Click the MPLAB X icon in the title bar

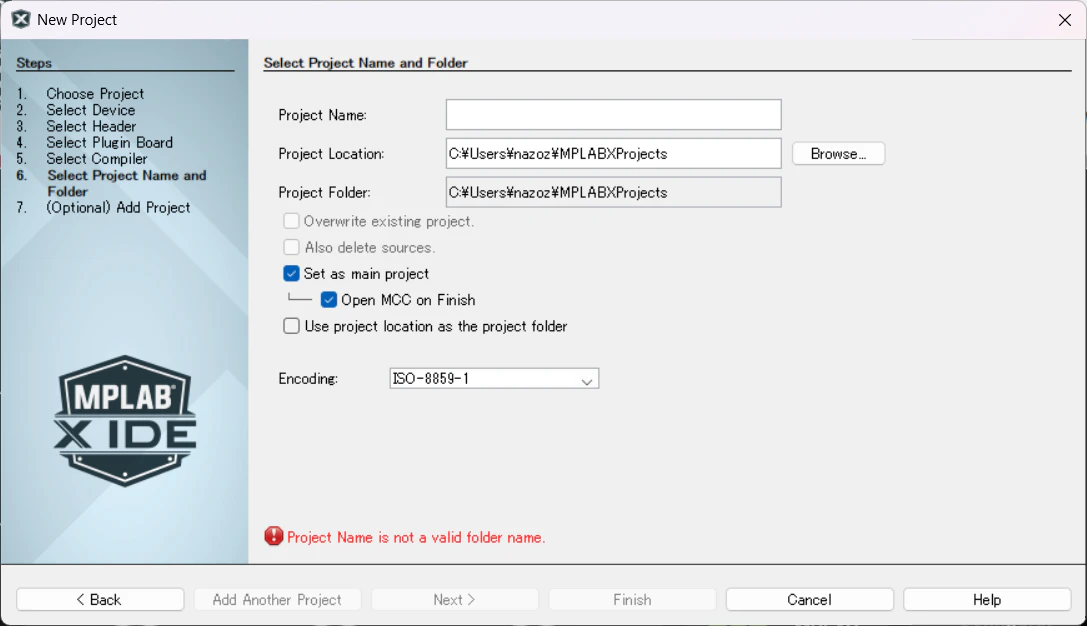[x=21, y=19]
